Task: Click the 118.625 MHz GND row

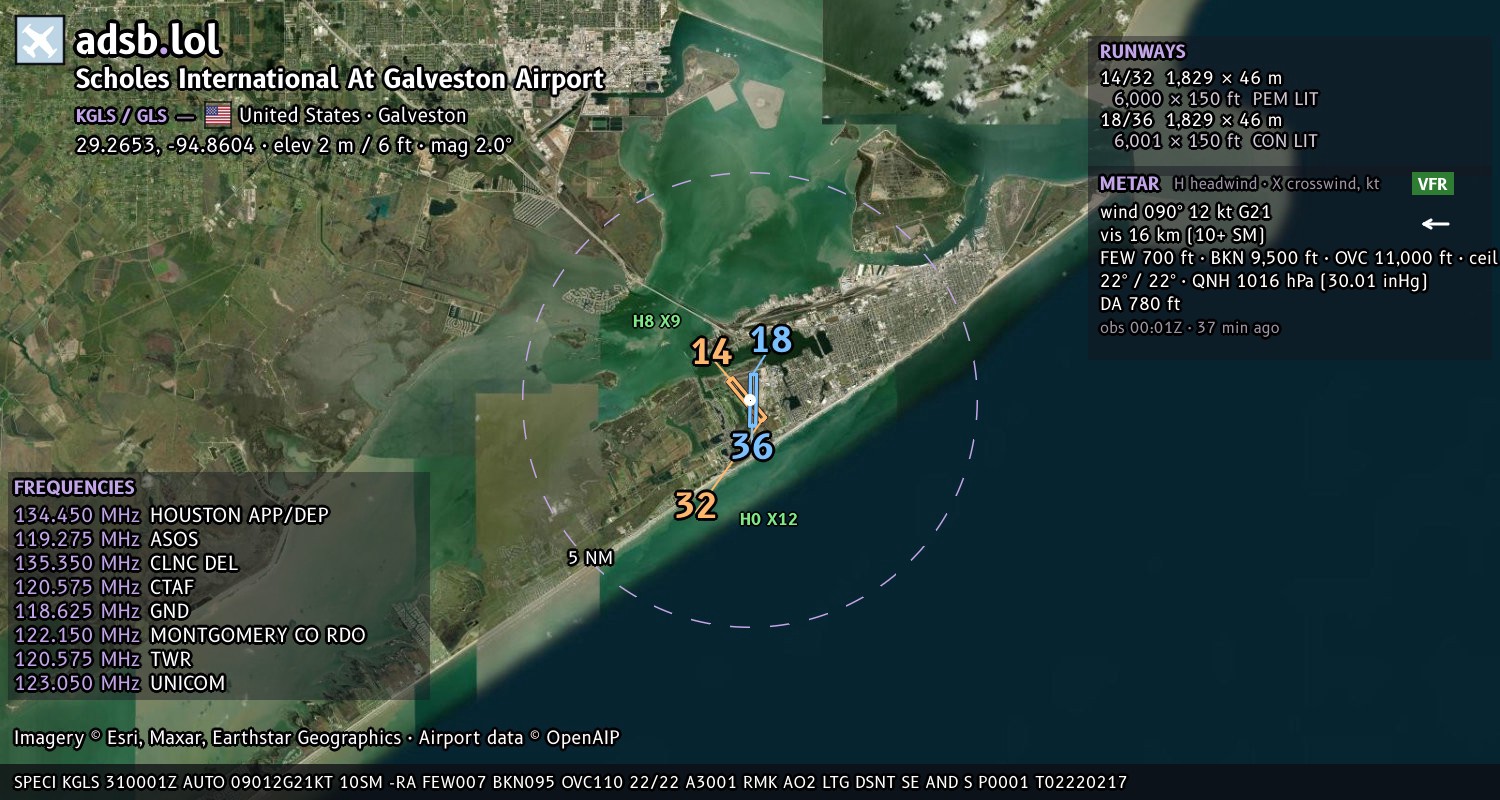Action: tap(101, 611)
